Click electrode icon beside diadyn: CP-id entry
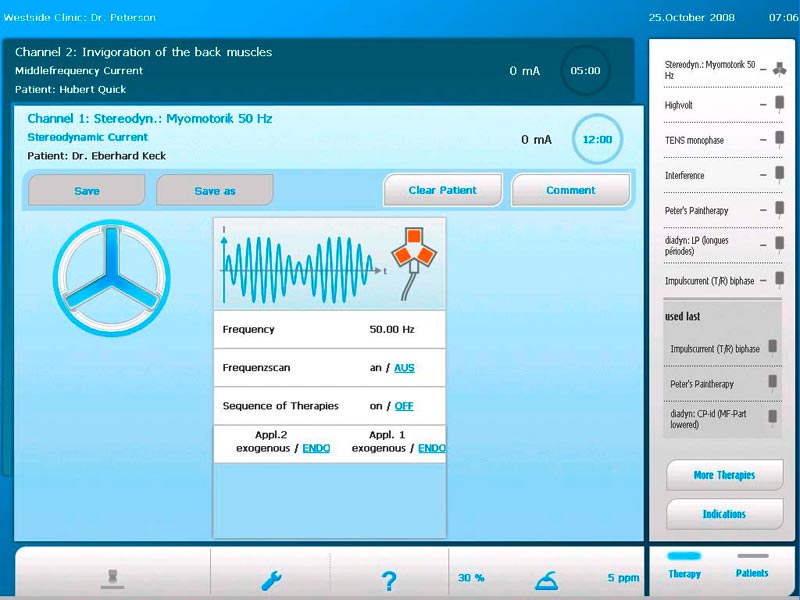This screenshot has width=800, height=600. [773, 418]
